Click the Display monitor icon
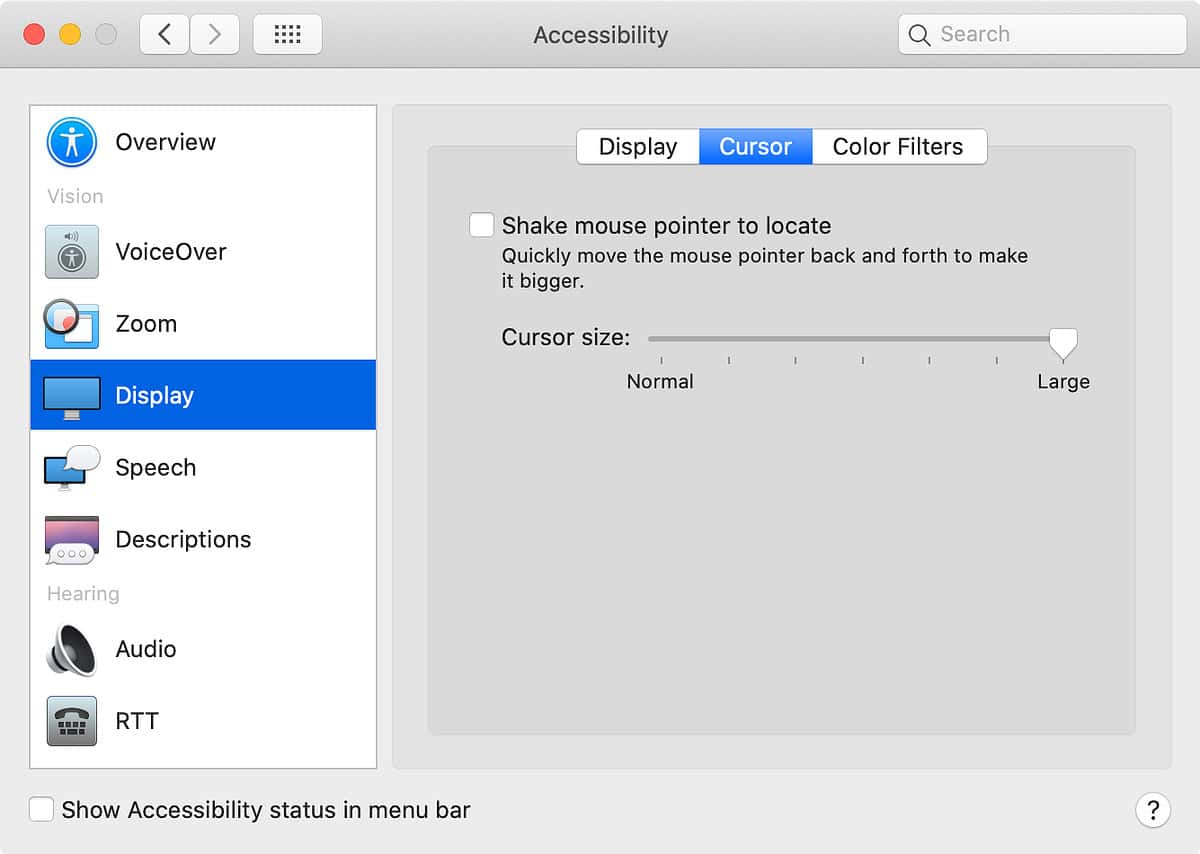 point(71,396)
